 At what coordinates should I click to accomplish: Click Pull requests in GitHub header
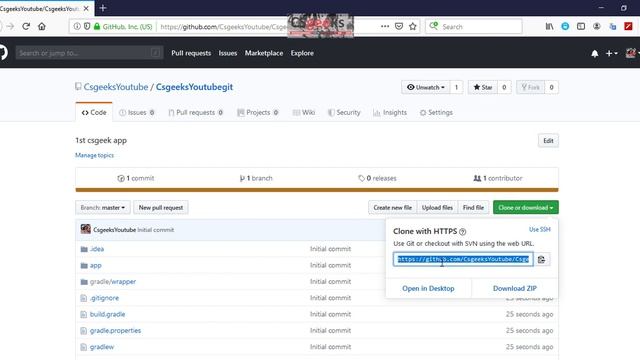(191, 53)
